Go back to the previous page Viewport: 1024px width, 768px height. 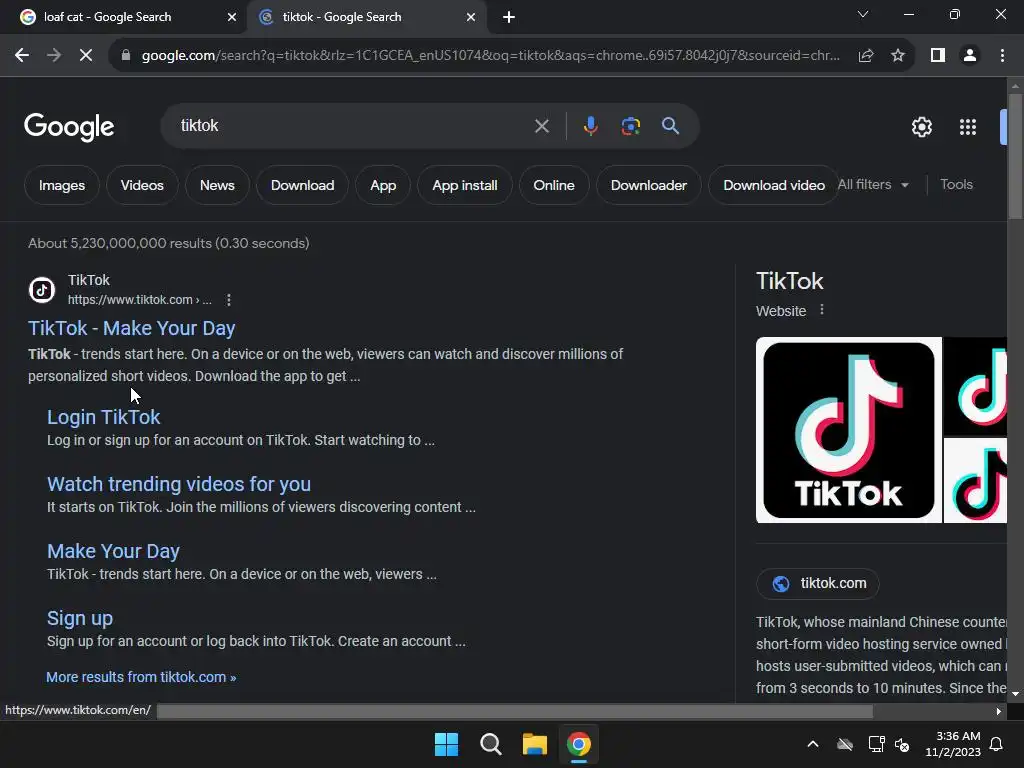click(x=22, y=56)
